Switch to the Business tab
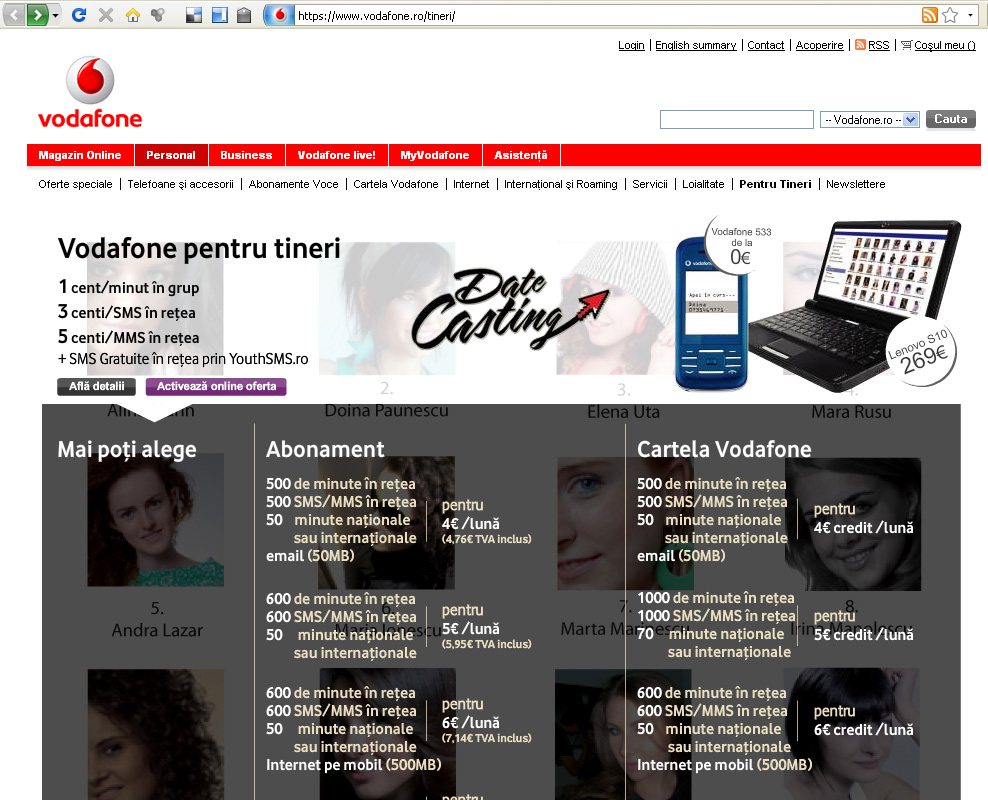988x800 pixels. tap(246, 155)
